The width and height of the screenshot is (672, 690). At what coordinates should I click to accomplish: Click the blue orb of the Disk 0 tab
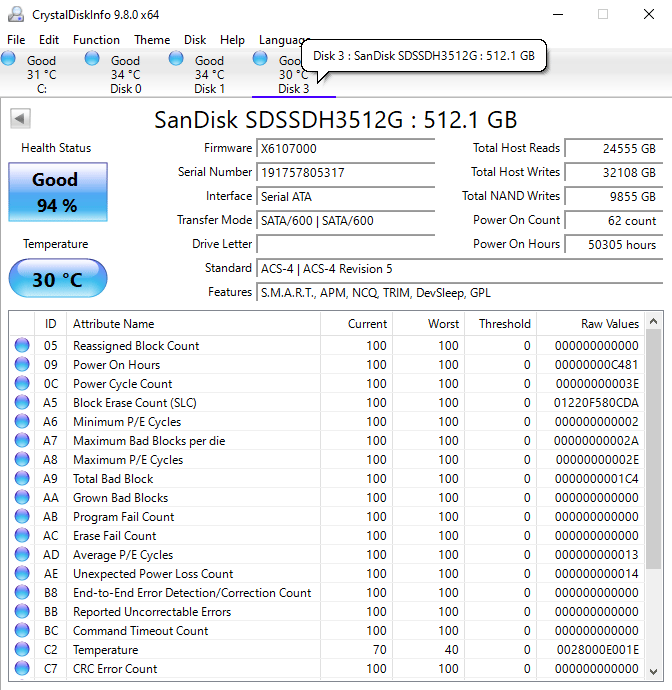point(92,59)
